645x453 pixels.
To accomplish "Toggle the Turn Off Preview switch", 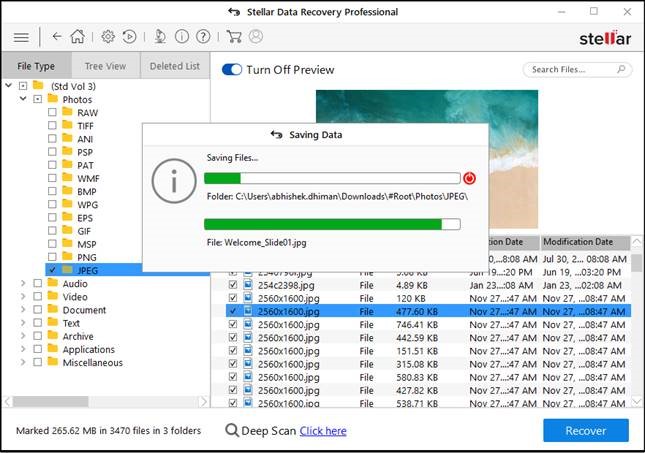I will pyautogui.click(x=232, y=70).
